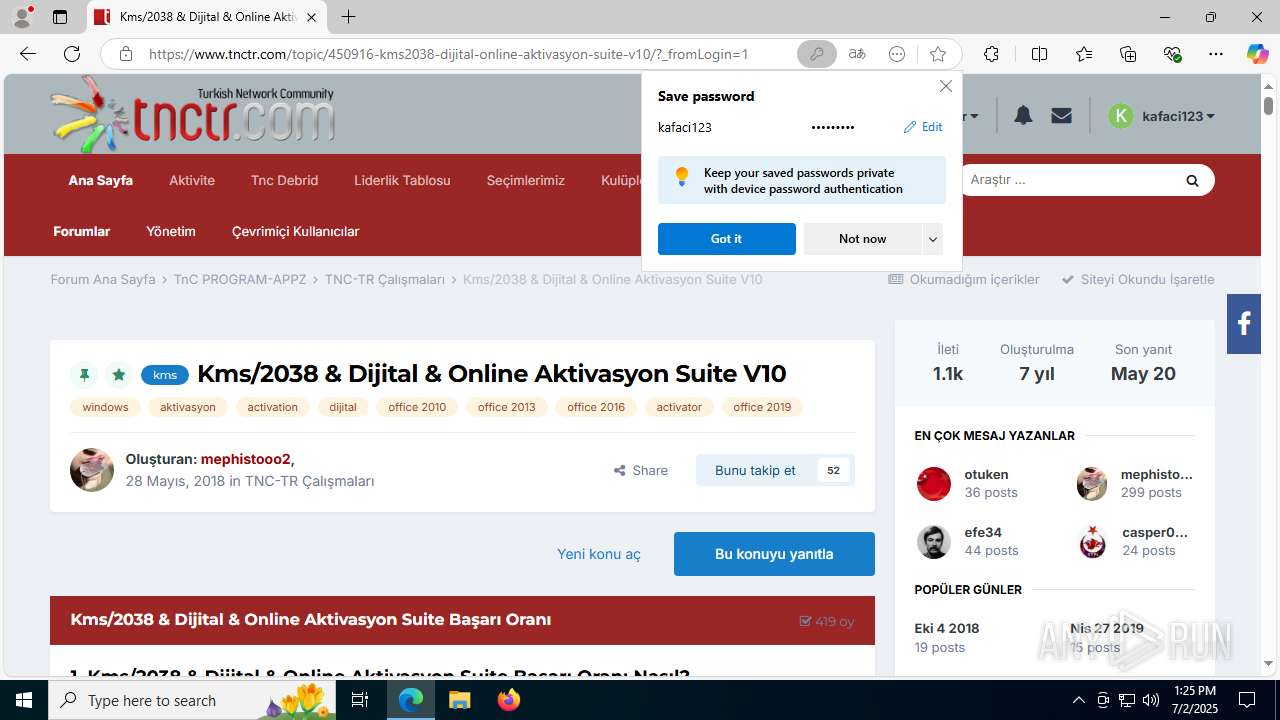Open Settings and more ellipsis menu
Image resolution: width=1280 pixels, height=720 pixels.
pos(1216,54)
